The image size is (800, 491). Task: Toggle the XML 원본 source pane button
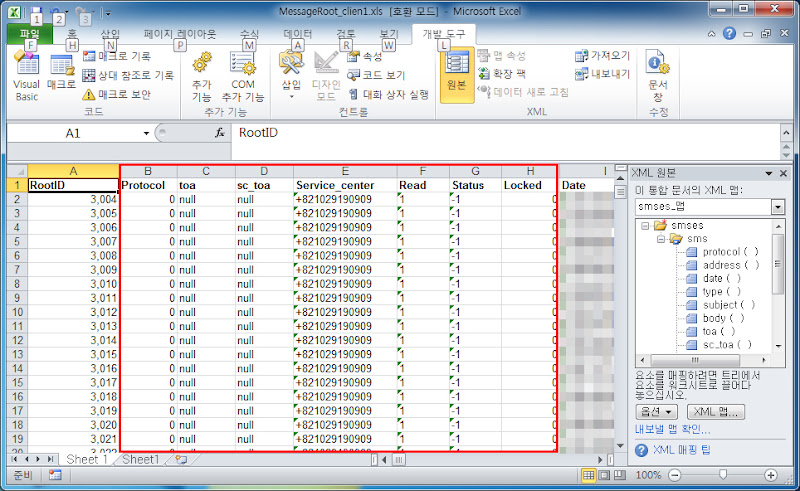point(457,75)
